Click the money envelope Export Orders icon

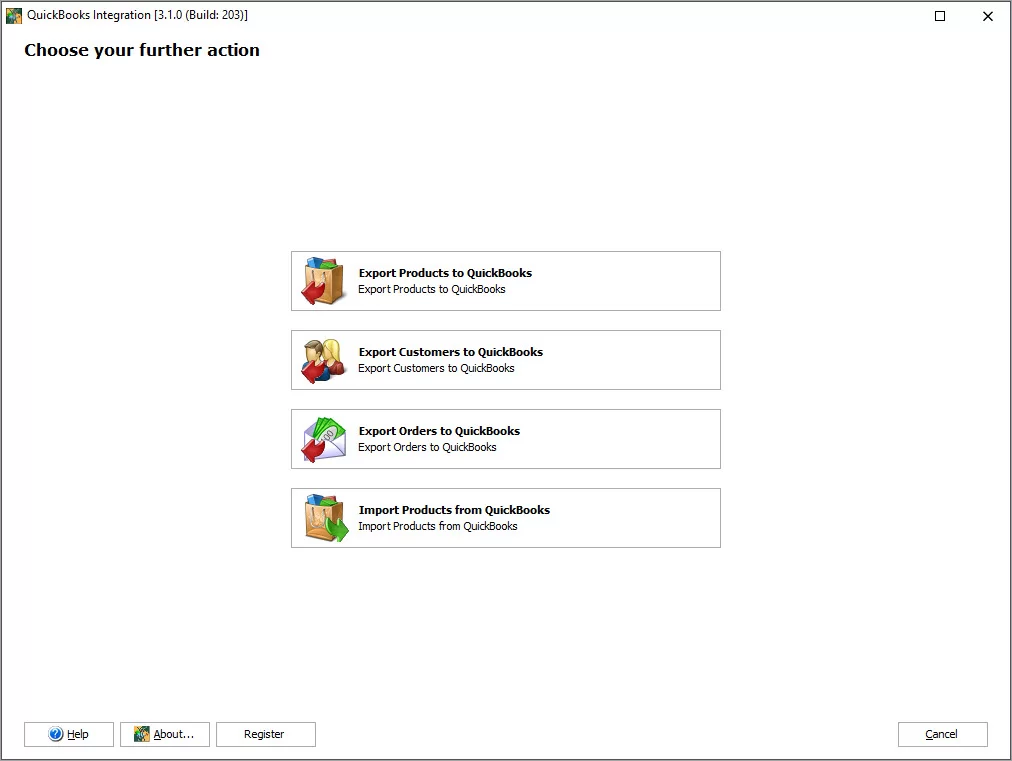[x=324, y=440]
